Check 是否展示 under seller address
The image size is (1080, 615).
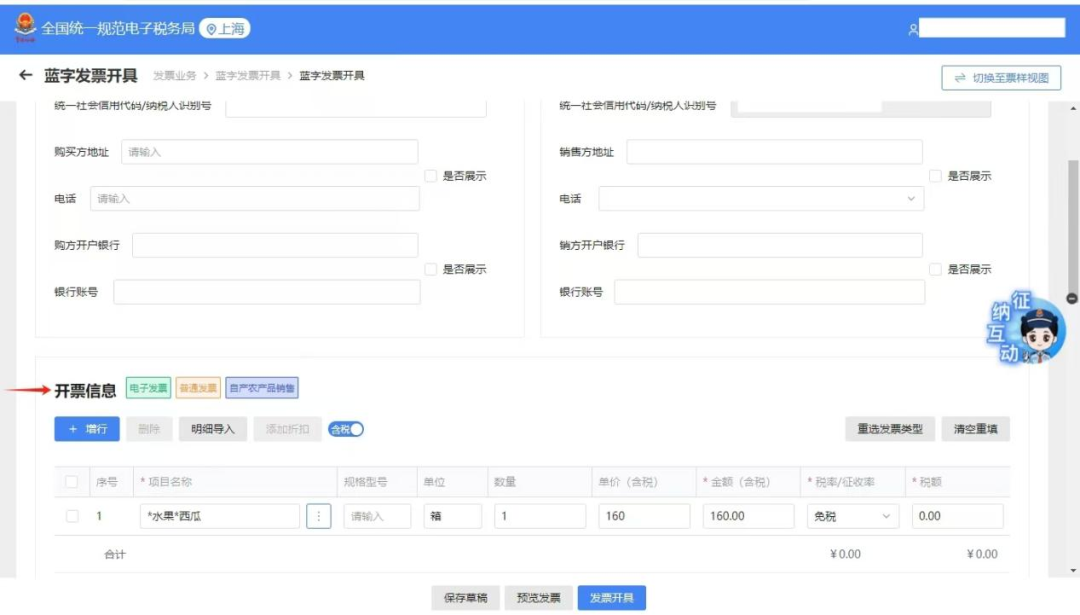(935, 176)
